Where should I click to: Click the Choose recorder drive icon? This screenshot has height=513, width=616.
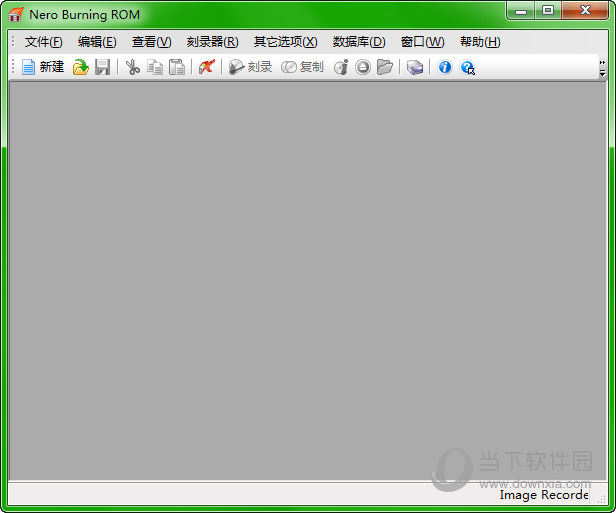[x=415, y=67]
